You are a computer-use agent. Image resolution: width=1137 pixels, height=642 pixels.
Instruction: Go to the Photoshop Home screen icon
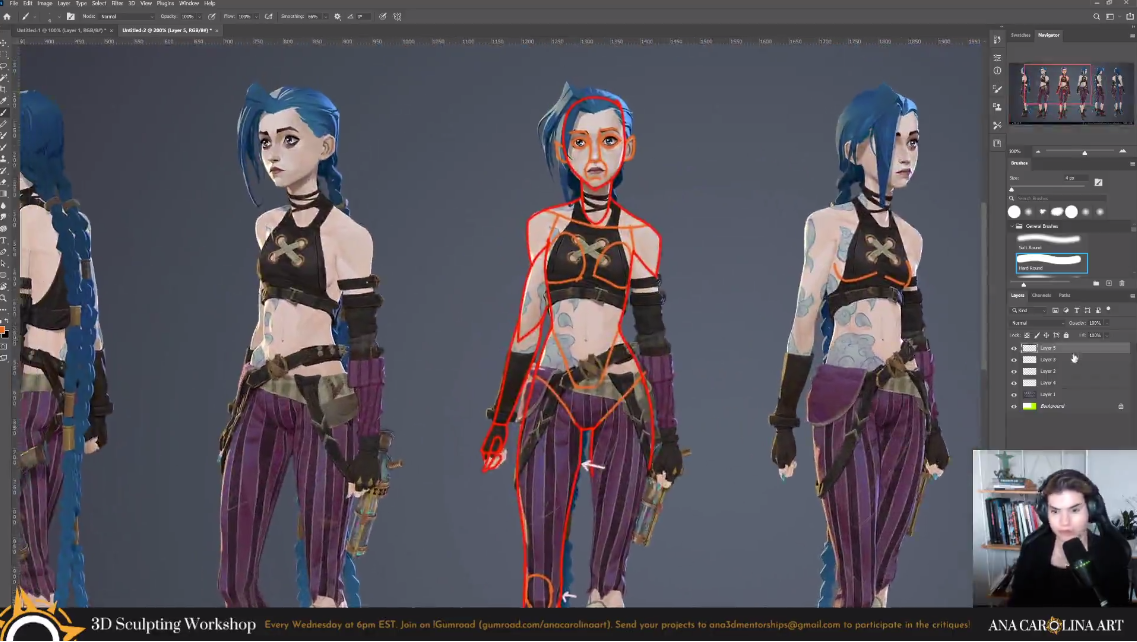tap(7, 16)
